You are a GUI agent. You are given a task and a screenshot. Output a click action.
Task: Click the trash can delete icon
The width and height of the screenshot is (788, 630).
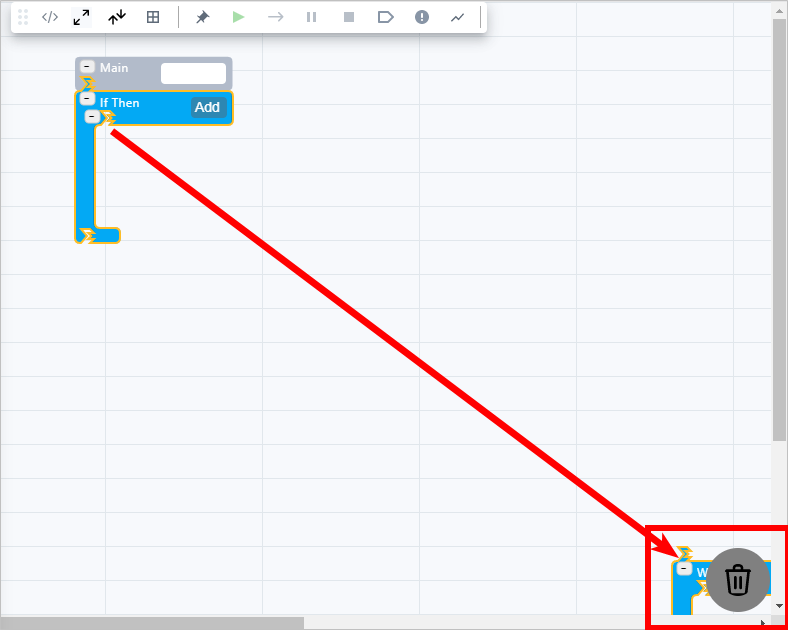(738, 580)
